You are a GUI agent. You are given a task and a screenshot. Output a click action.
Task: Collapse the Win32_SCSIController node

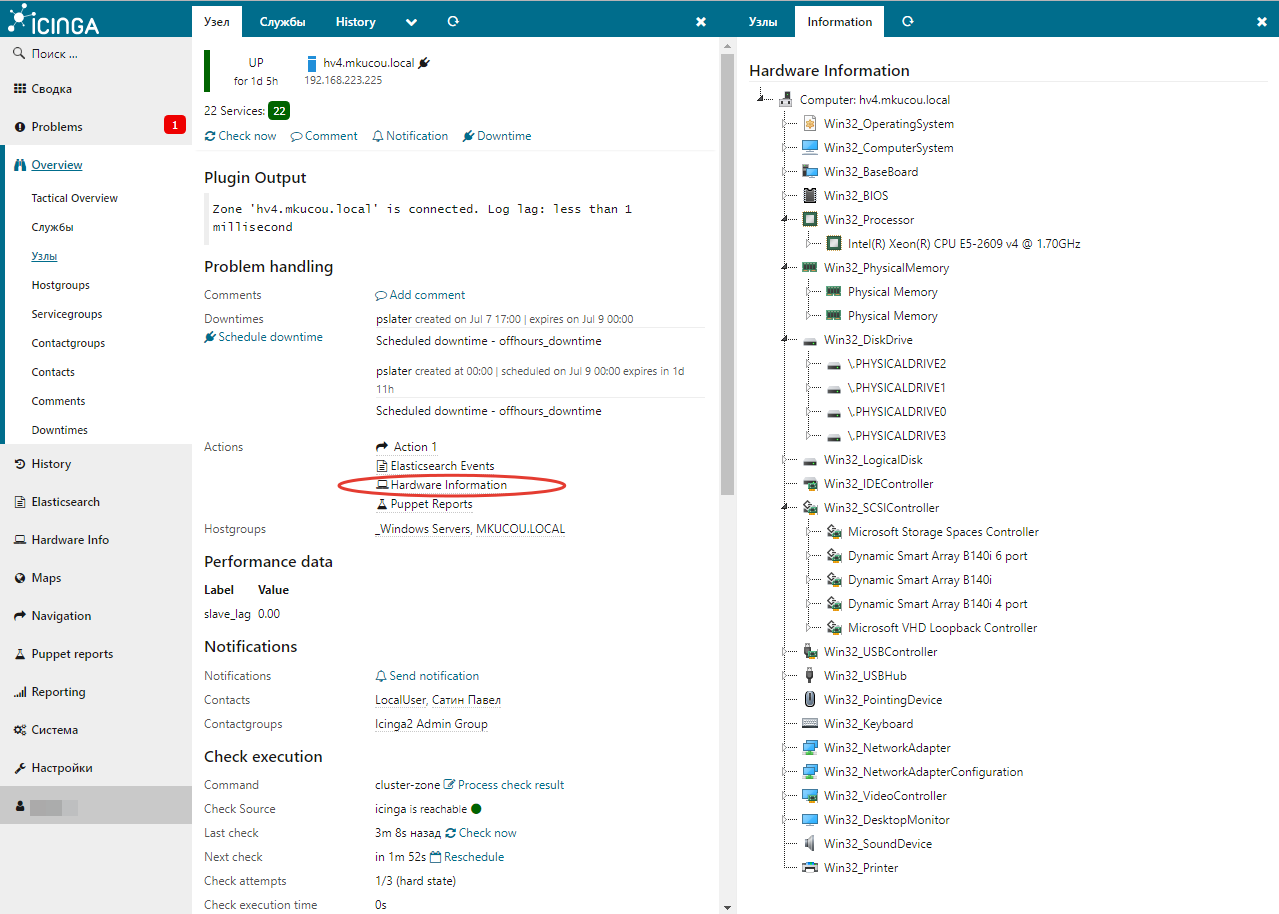pyautogui.click(x=784, y=508)
